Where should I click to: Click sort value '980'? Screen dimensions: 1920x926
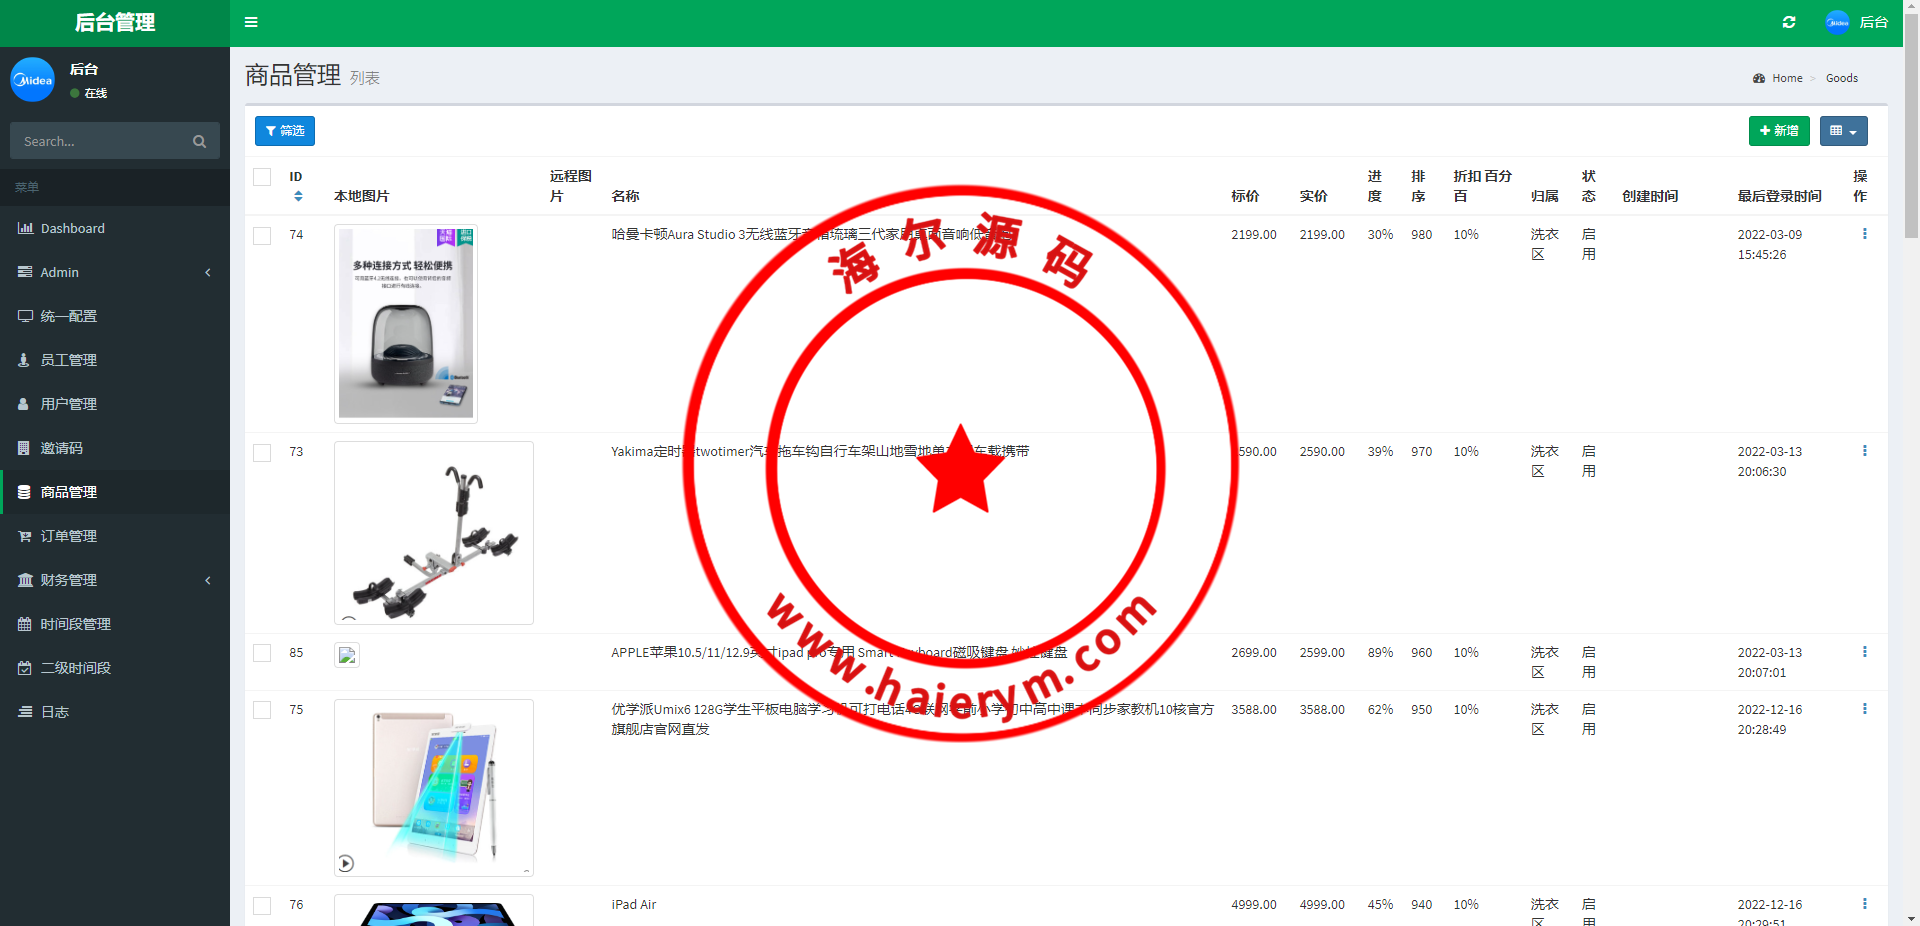(x=1421, y=234)
